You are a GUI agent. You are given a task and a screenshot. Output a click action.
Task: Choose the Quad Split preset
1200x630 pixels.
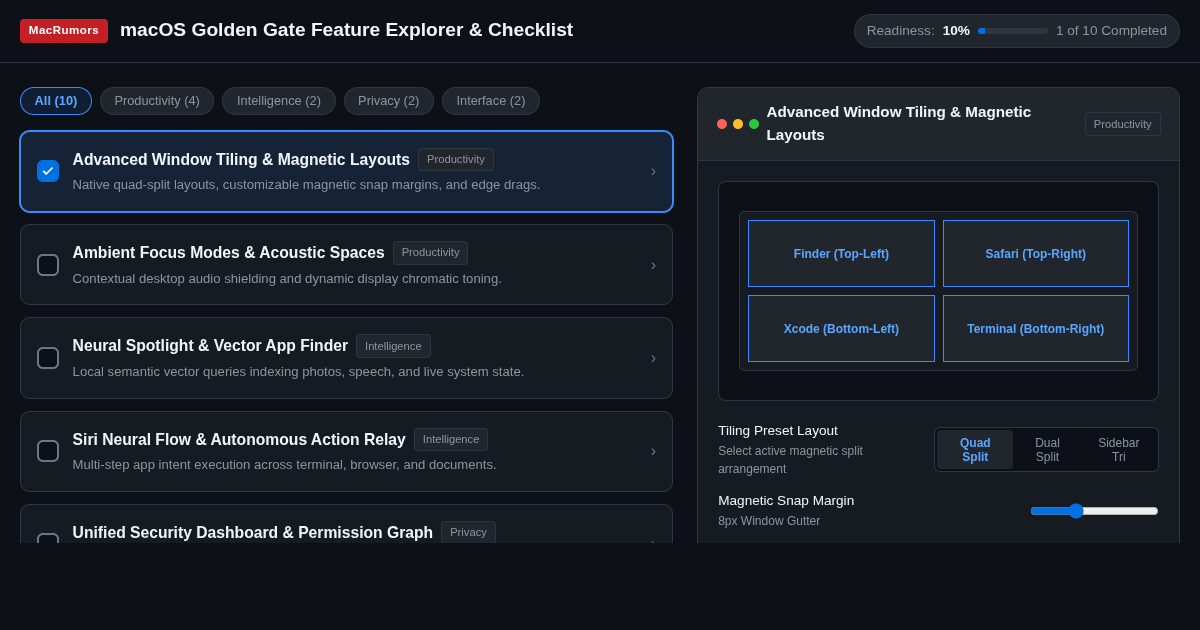975,450
